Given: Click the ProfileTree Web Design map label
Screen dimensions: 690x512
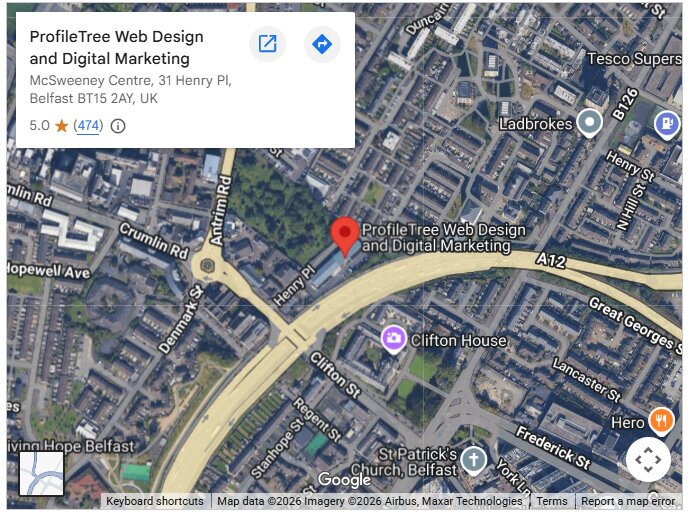Looking at the screenshot, I should [444, 238].
